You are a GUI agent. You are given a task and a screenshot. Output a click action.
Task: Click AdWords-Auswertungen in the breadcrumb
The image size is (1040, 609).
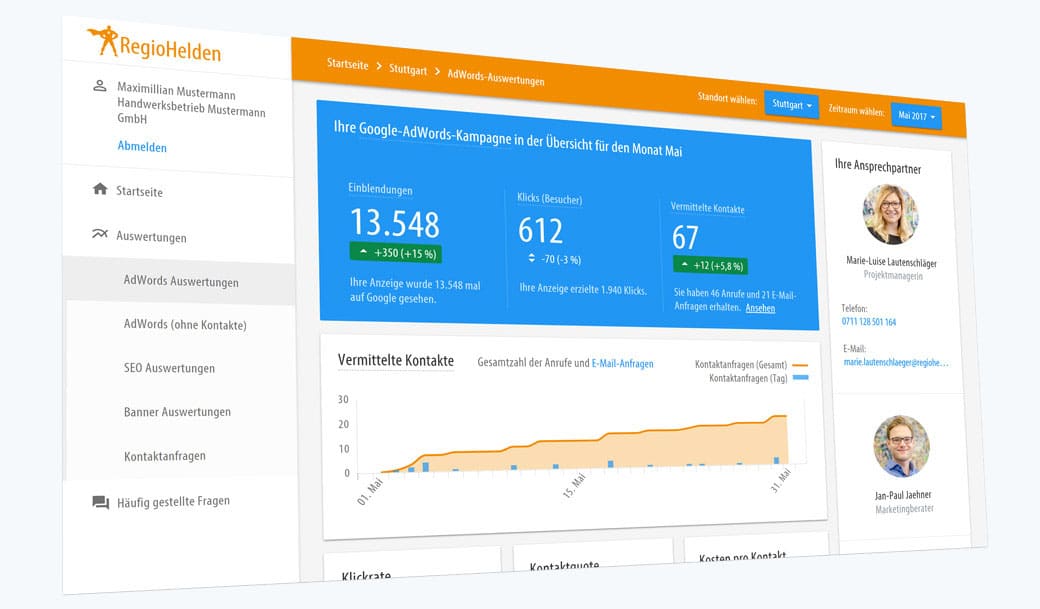click(x=495, y=77)
